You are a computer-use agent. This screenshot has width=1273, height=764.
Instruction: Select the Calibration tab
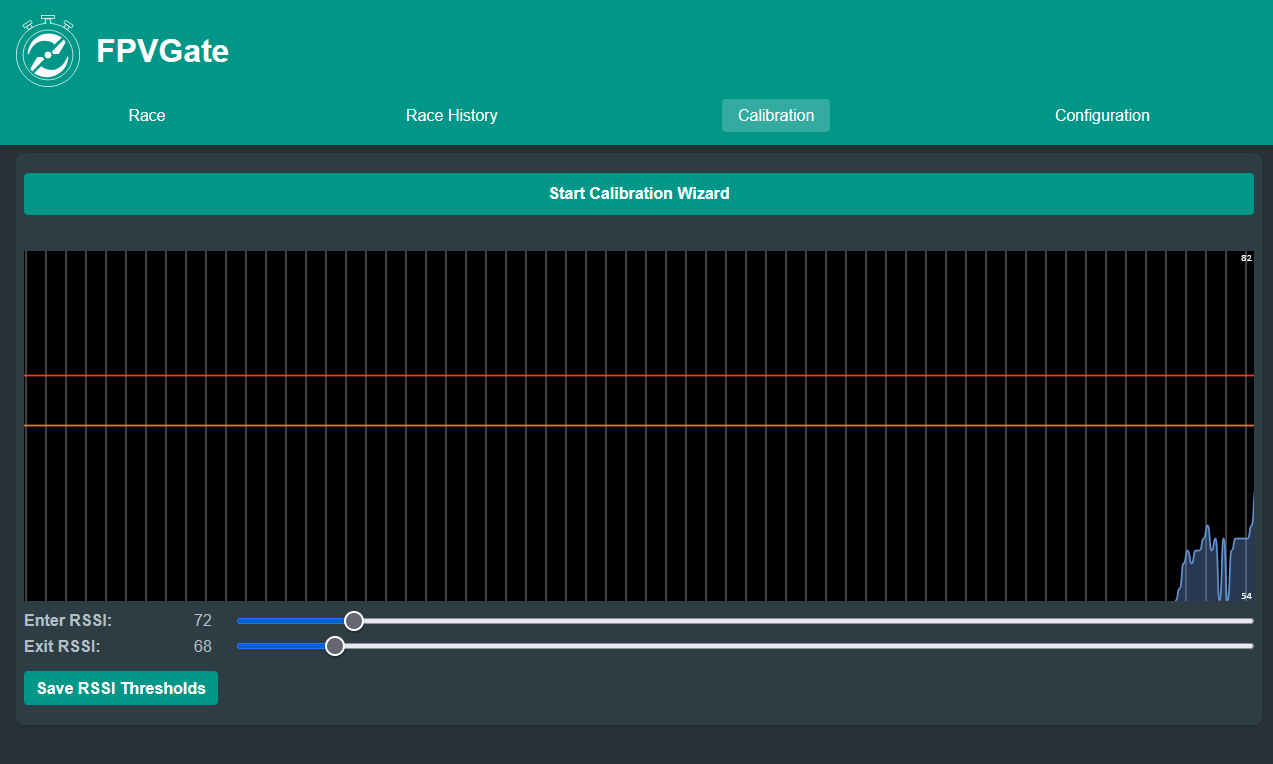tap(775, 115)
